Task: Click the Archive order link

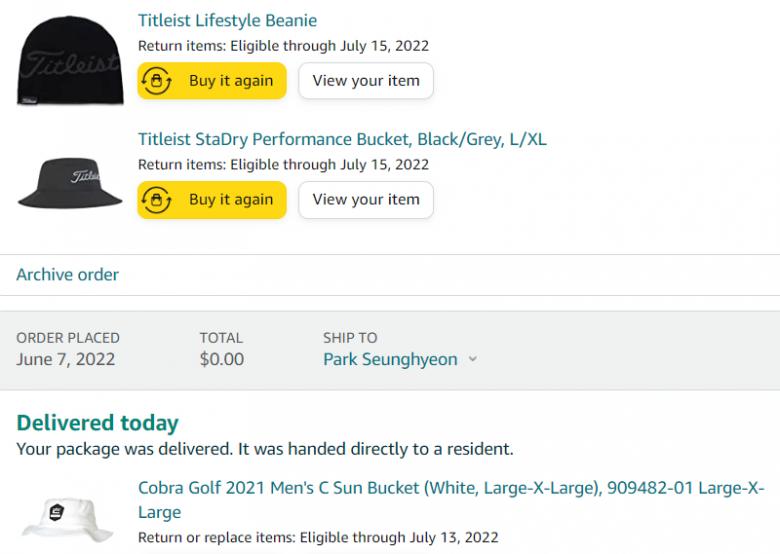Action: pos(68,275)
